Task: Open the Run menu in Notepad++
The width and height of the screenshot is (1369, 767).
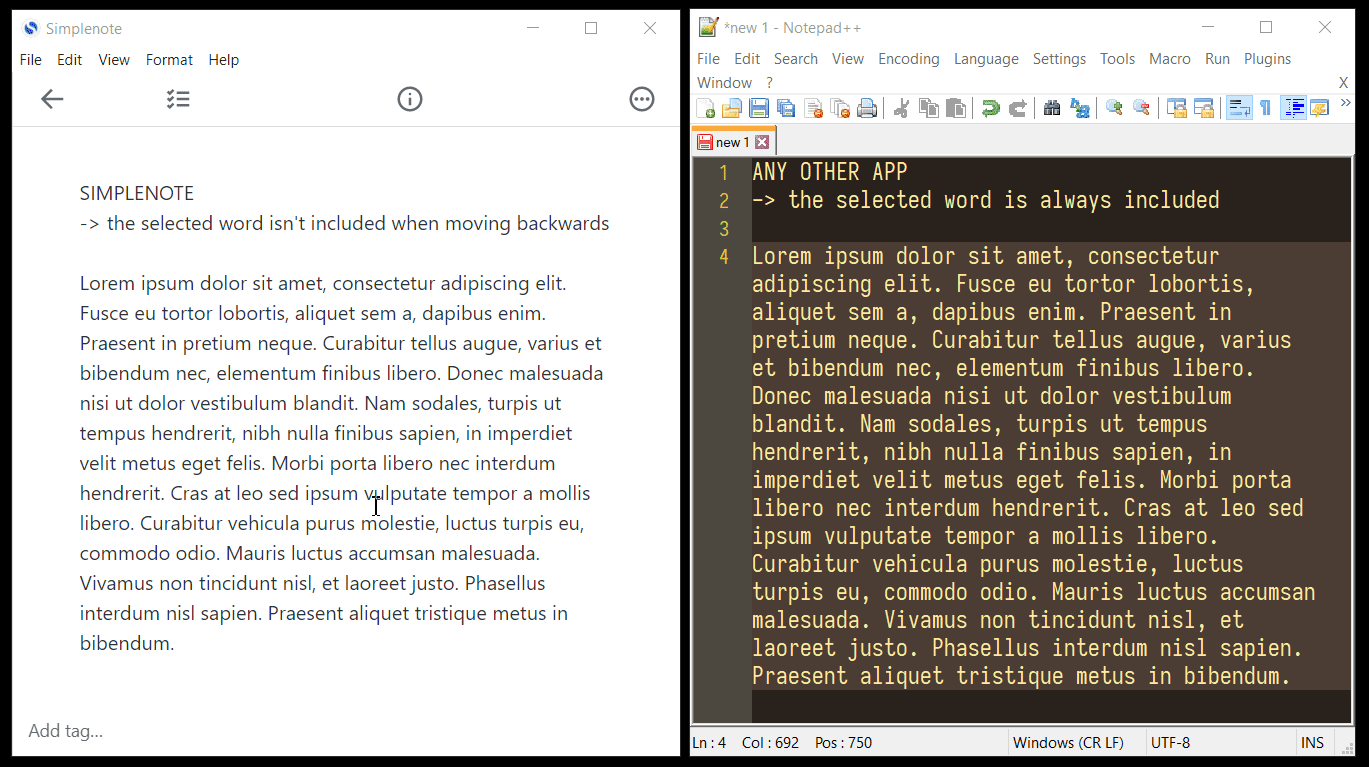Action: [x=1217, y=59]
